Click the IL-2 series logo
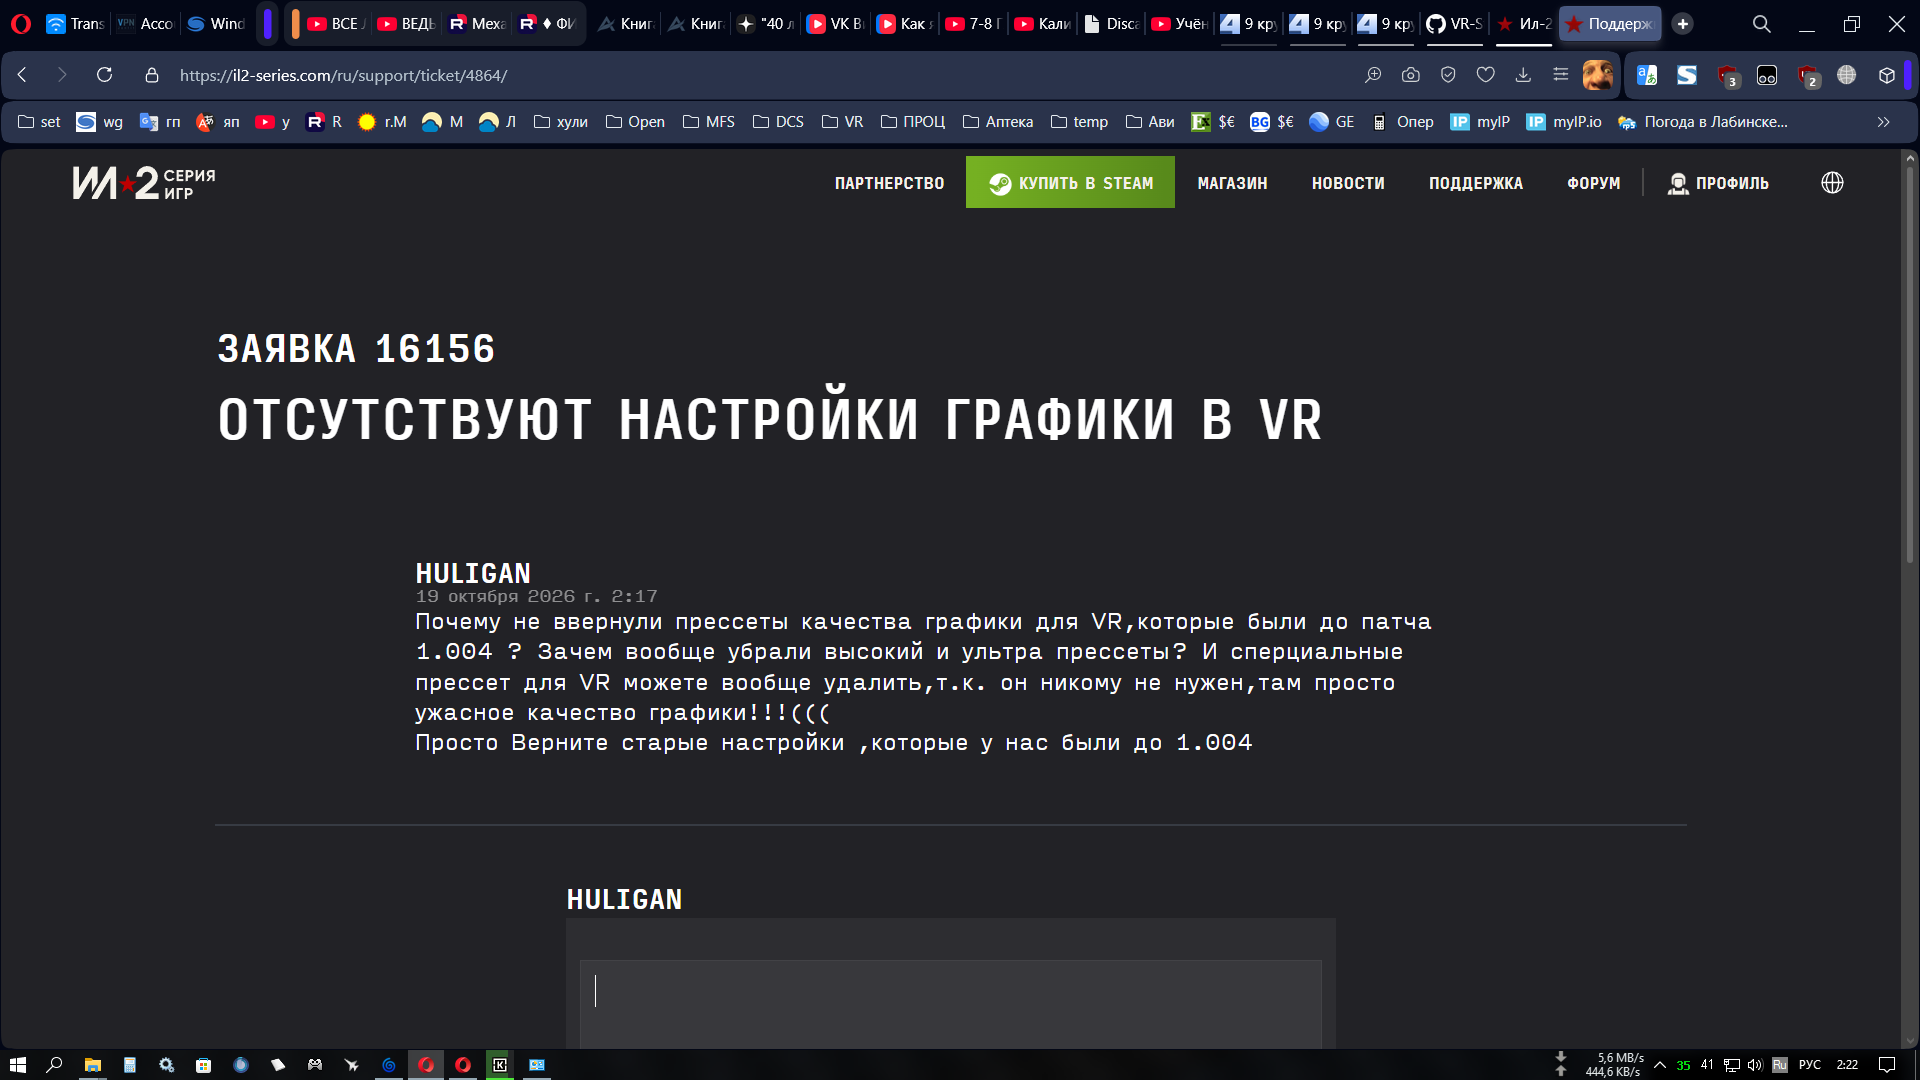The height and width of the screenshot is (1080, 1920). point(144,183)
